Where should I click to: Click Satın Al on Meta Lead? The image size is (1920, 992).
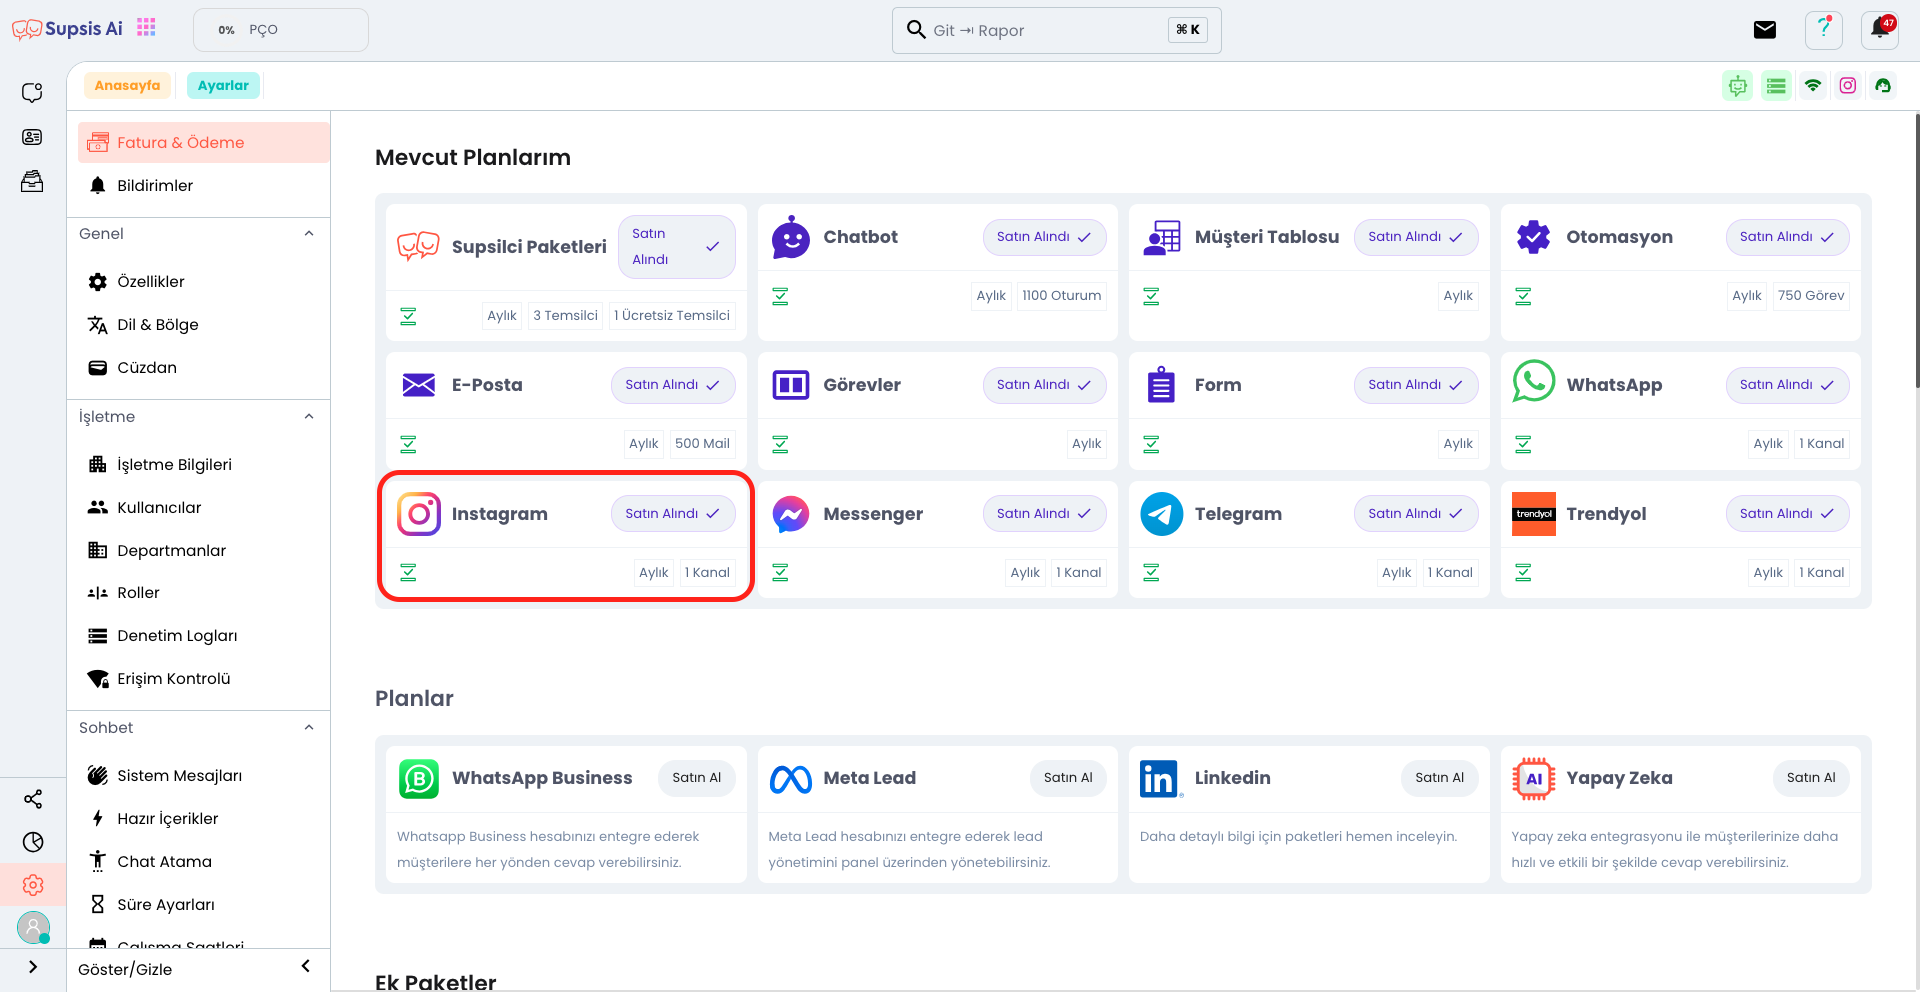(1068, 778)
